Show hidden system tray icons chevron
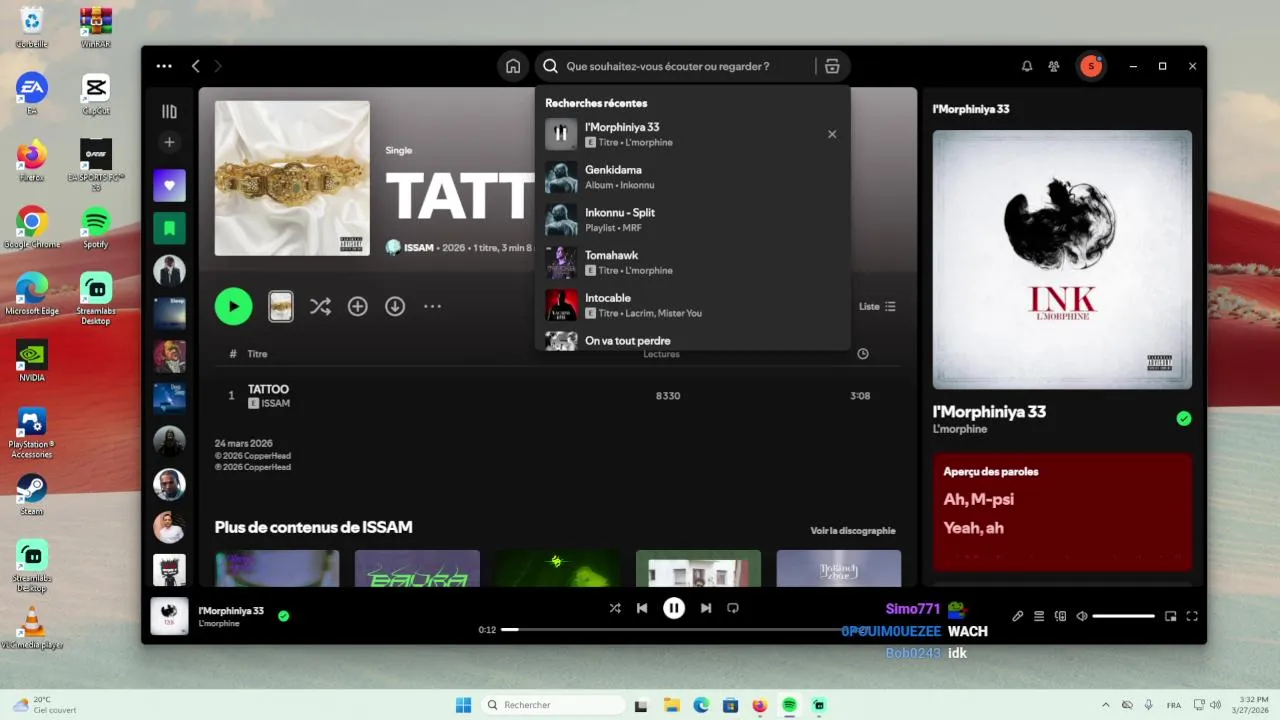The height and width of the screenshot is (720, 1280). click(1105, 705)
